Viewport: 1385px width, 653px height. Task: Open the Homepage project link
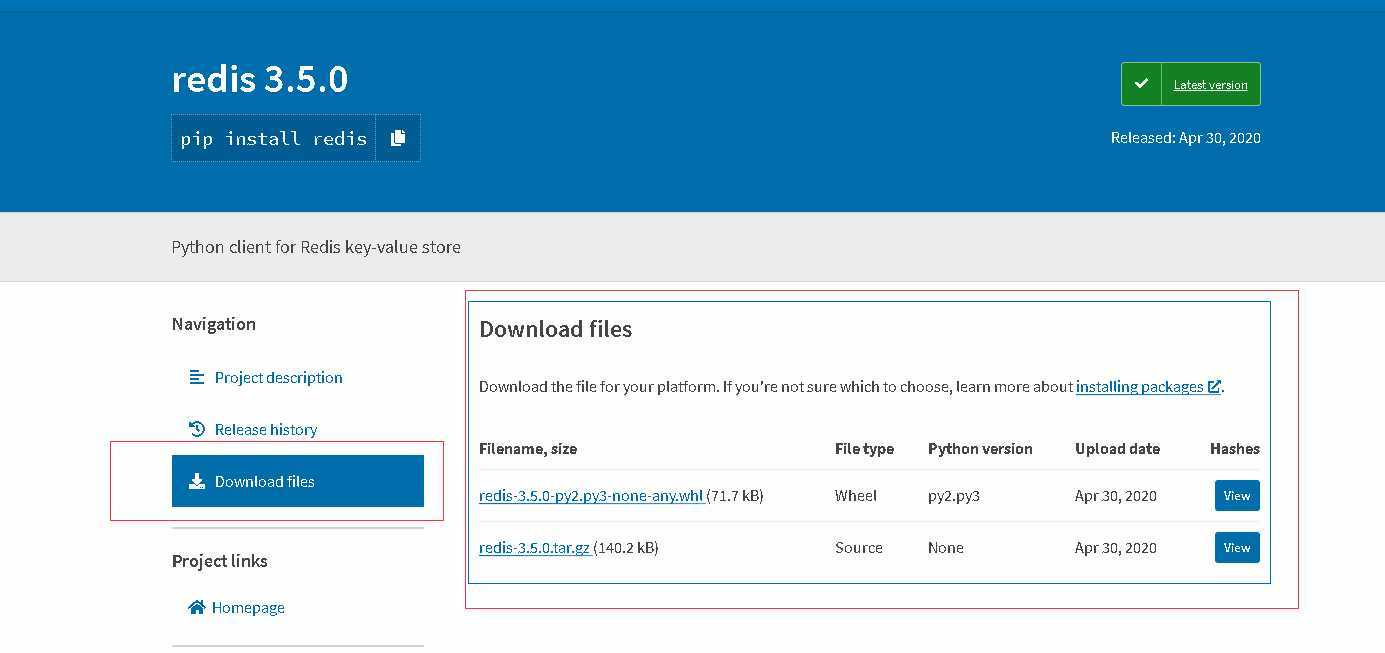[x=248, y=607]
